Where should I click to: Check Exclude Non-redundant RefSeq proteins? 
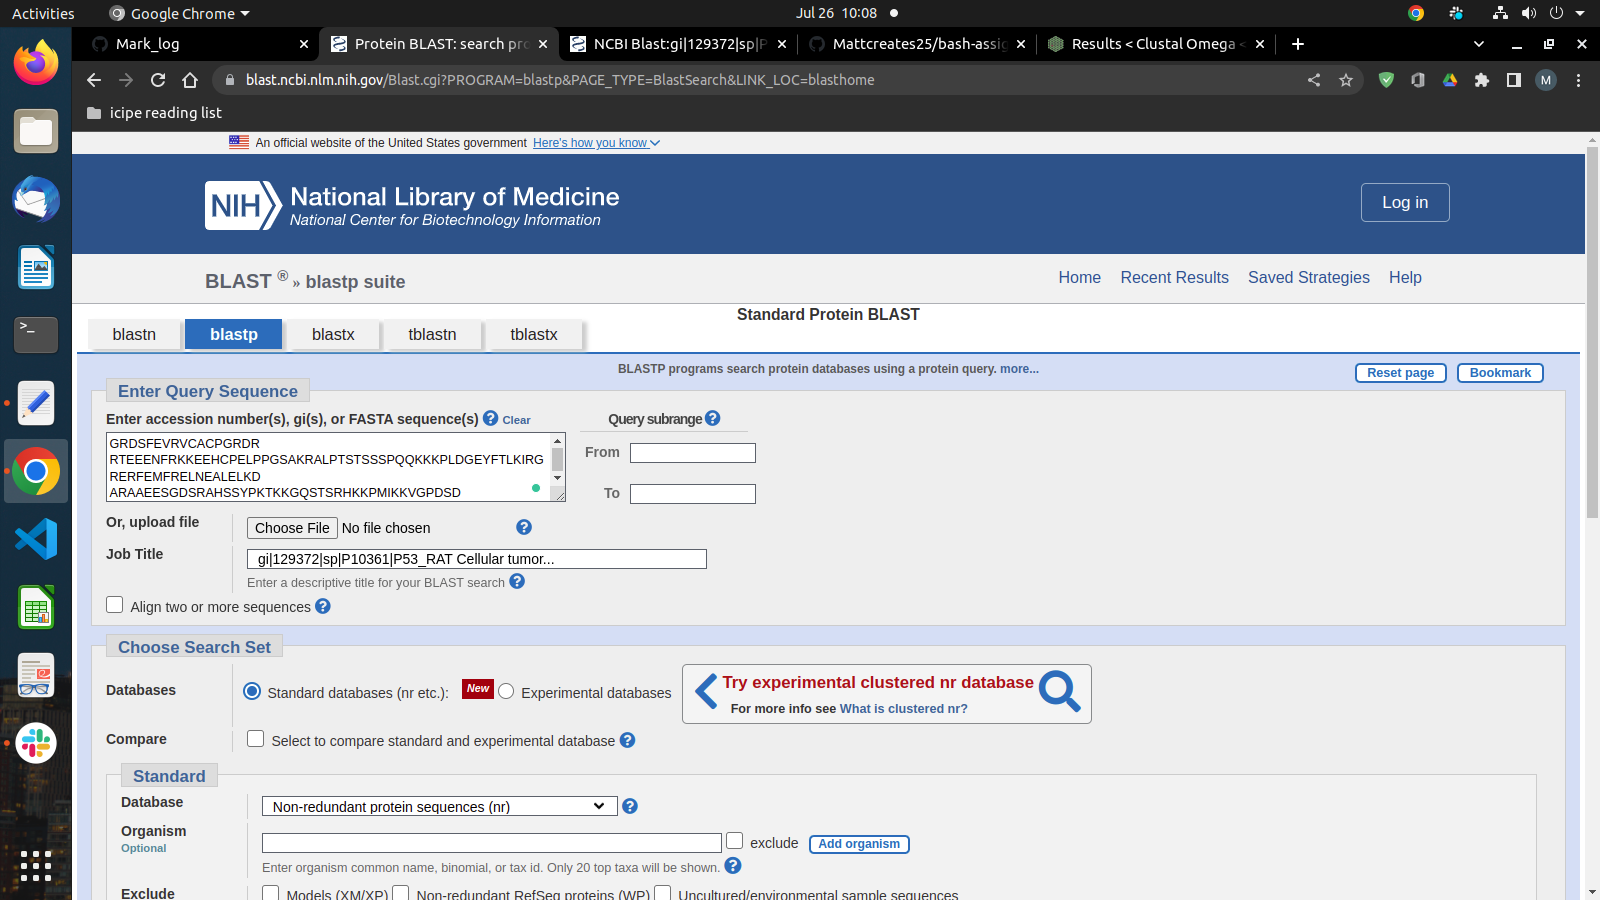[401, 893]
